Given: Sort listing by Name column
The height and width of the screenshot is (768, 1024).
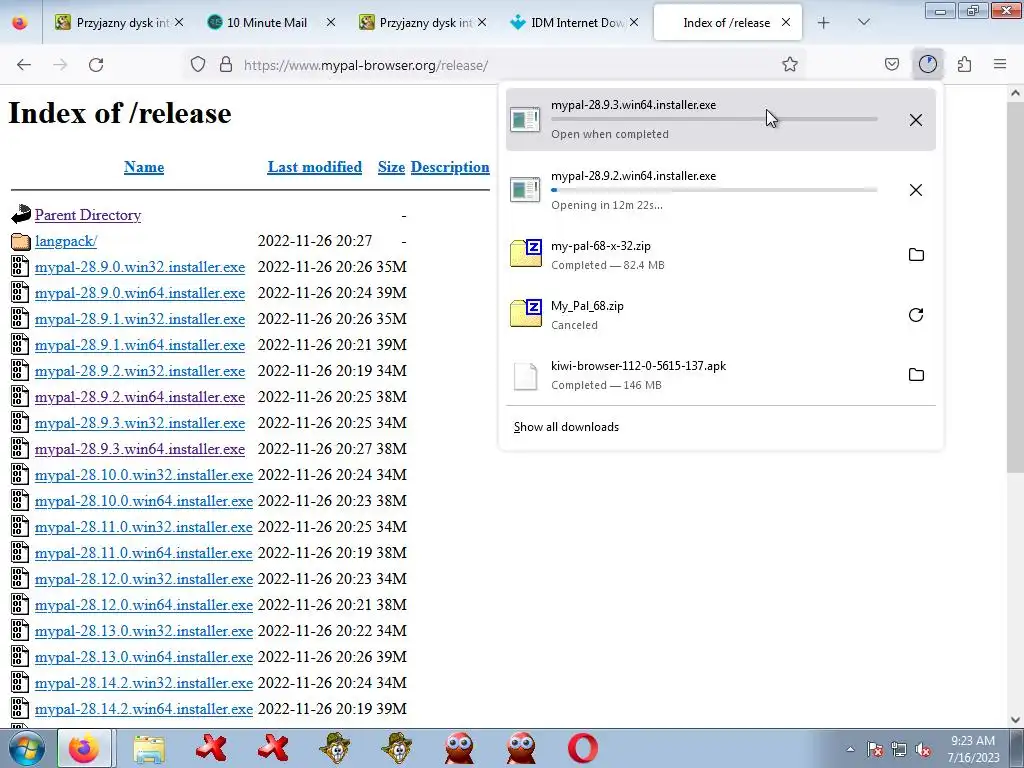Looking at the screenshot, I should [144, 167].
